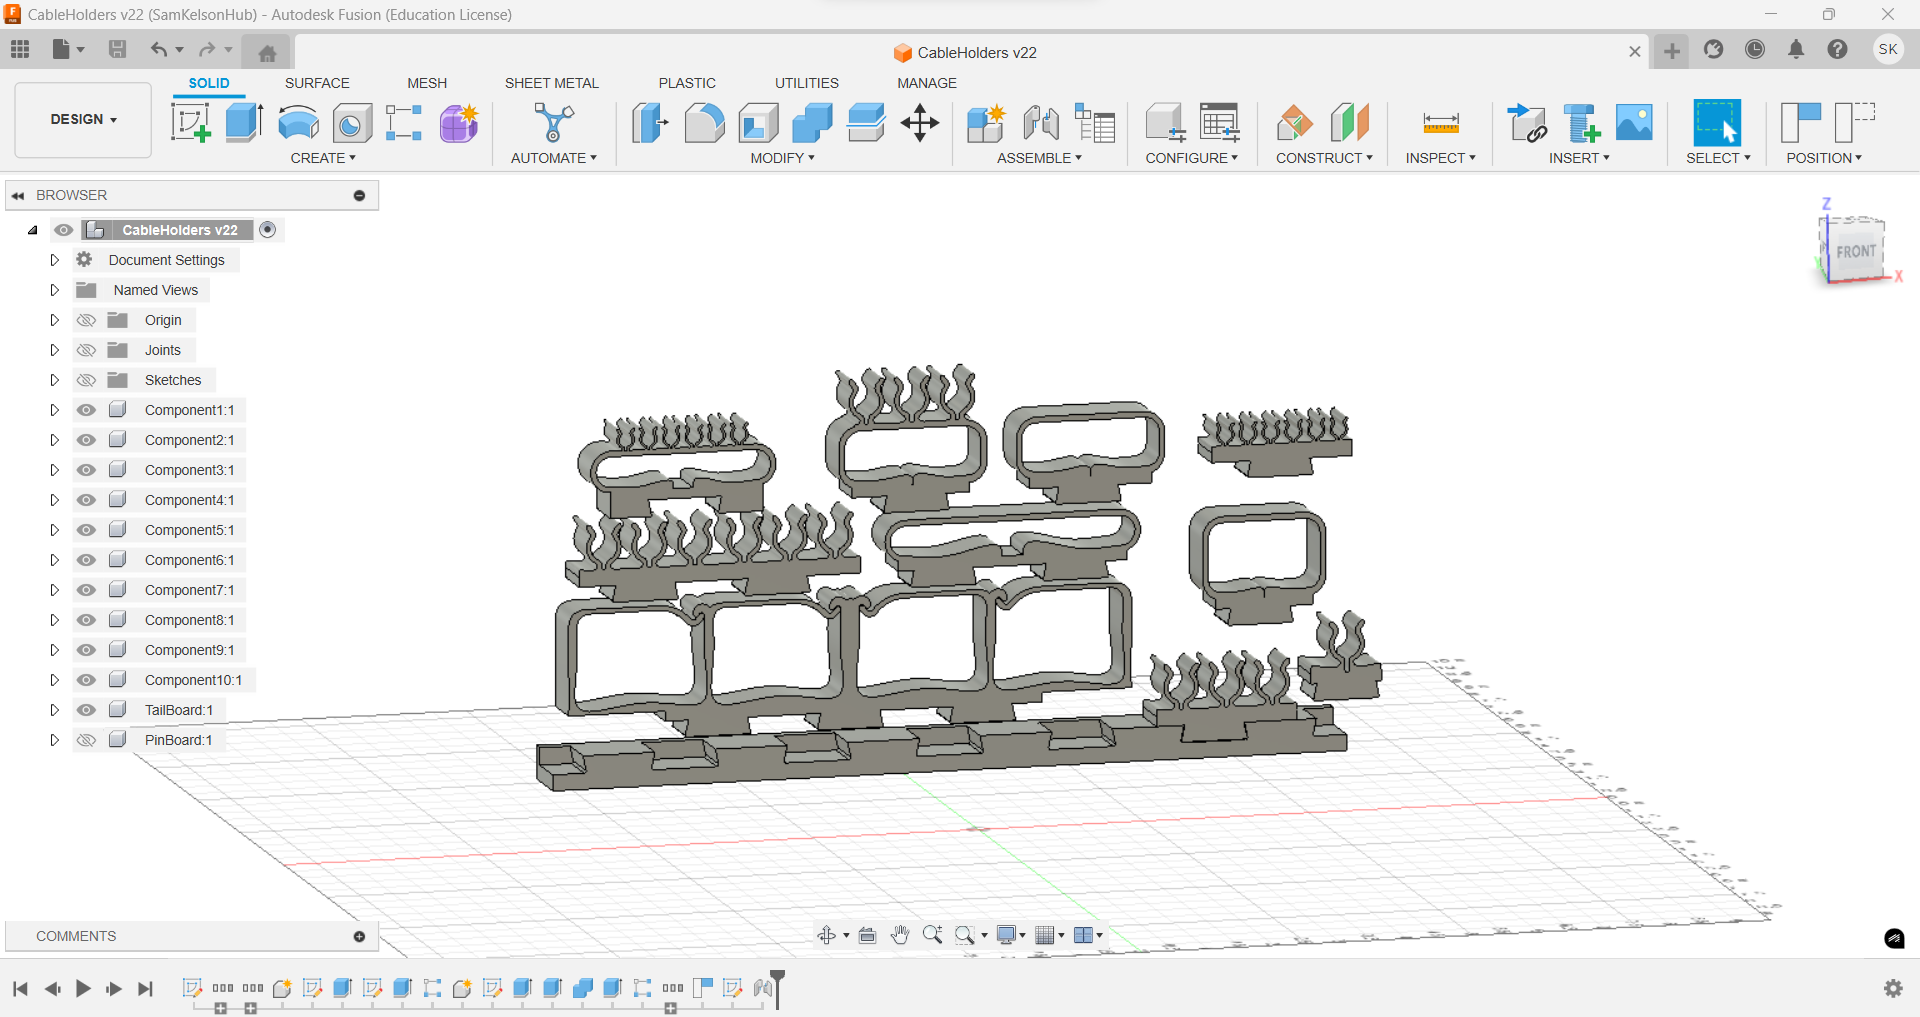Expand the Named Views folder
1920x1017 pixels.
point(55,290)
